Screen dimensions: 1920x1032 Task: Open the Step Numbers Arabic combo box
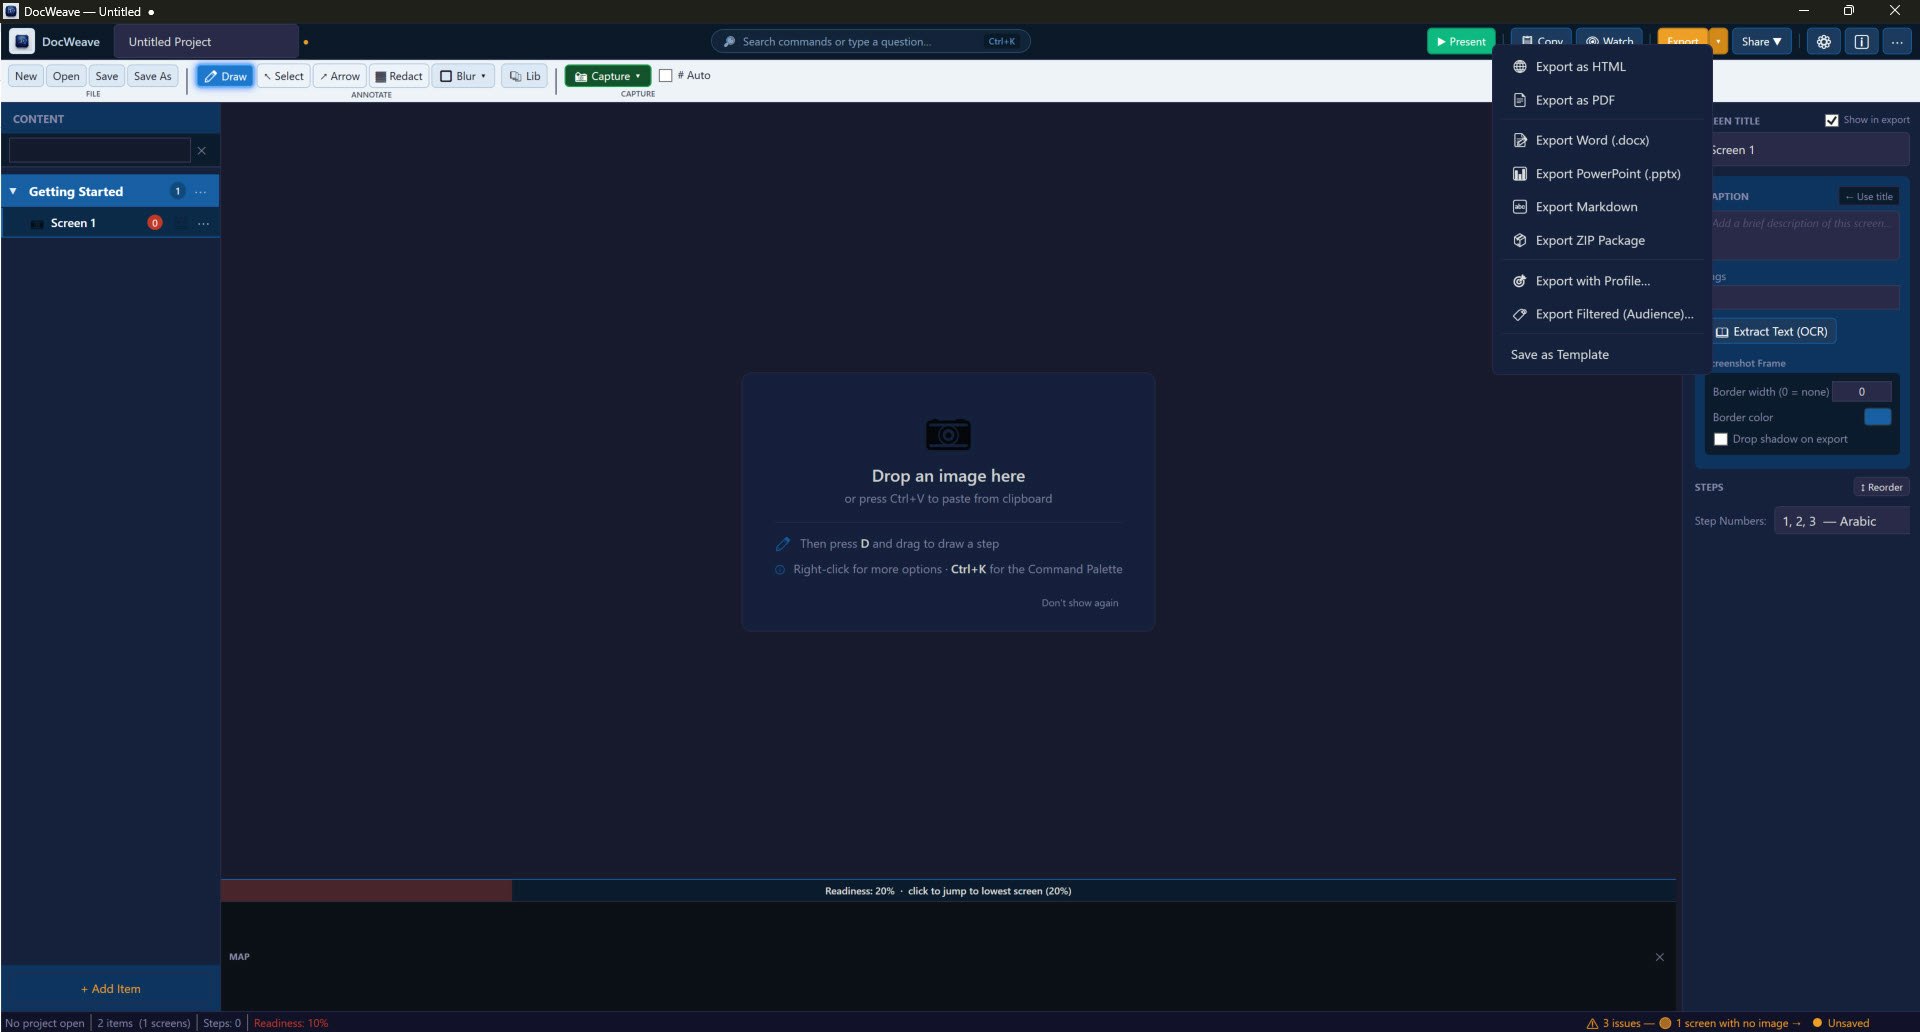pos(1841,521)
